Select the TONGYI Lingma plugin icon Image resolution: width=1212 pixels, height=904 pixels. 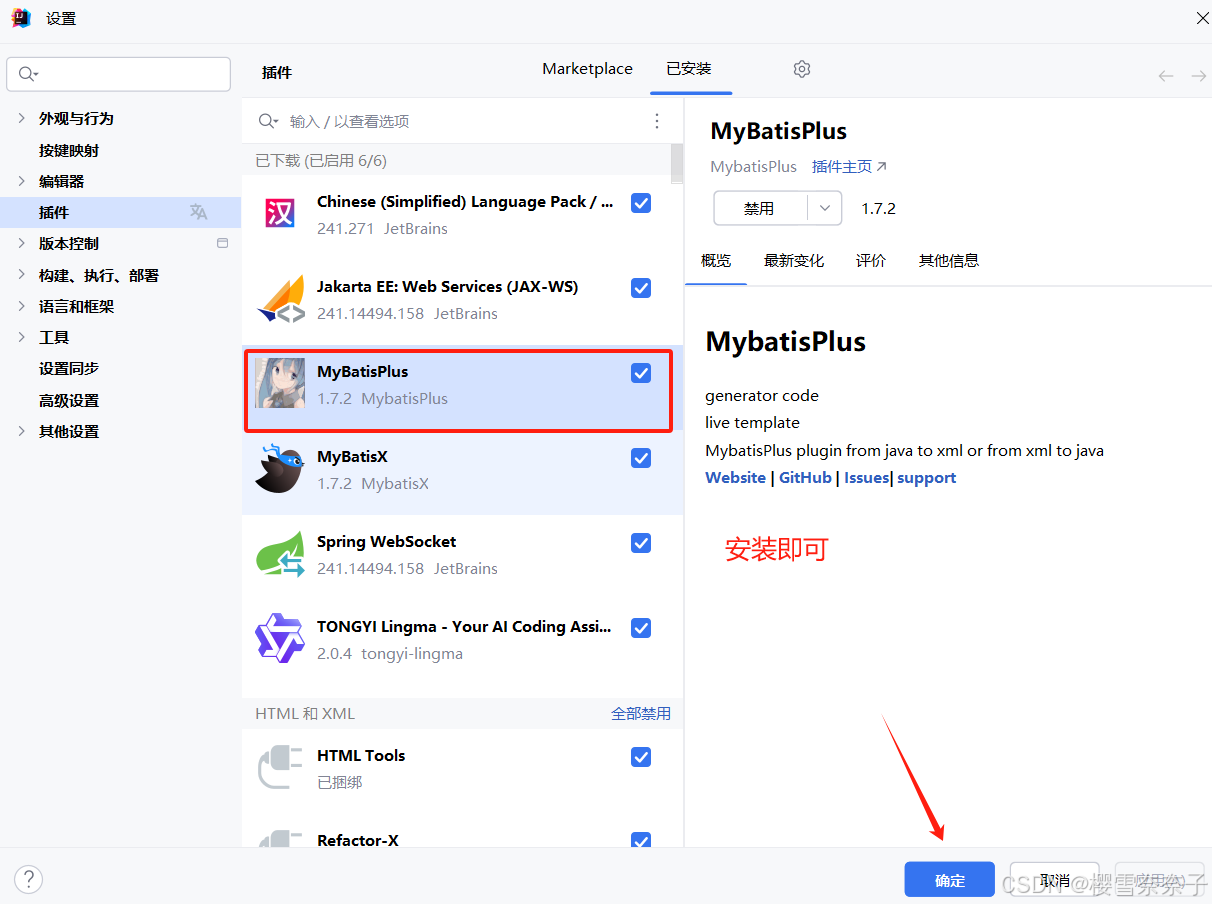coord(280,639)
